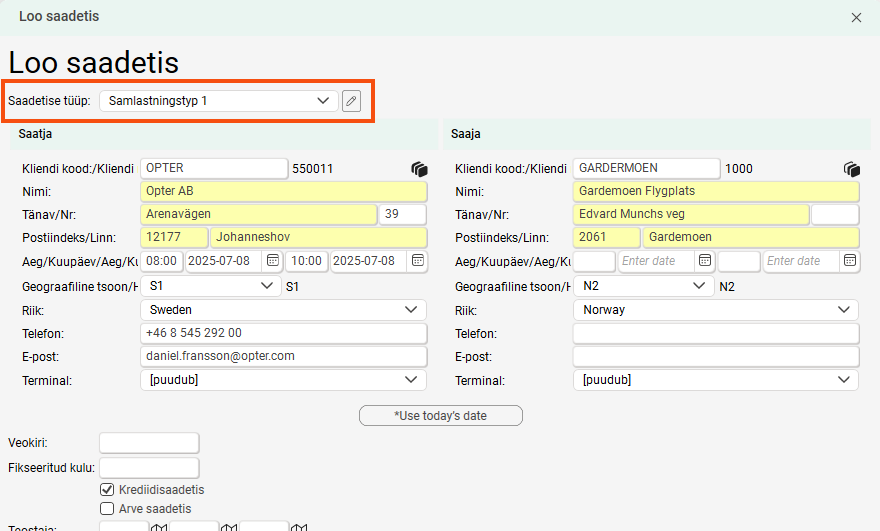Open the receiver address book icon
This screenshot has height=531, width=880.
(852, 169)
